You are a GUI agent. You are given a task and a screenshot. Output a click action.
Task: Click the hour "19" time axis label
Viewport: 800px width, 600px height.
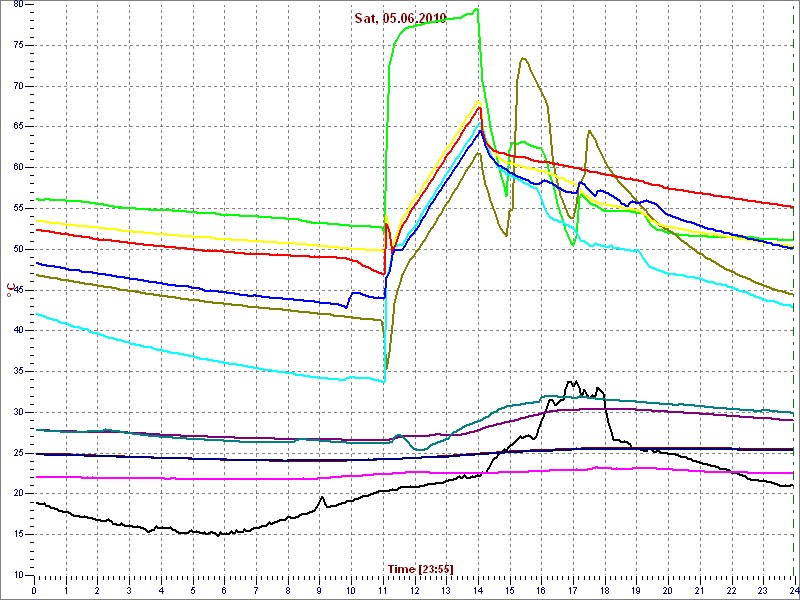(636, 590)
